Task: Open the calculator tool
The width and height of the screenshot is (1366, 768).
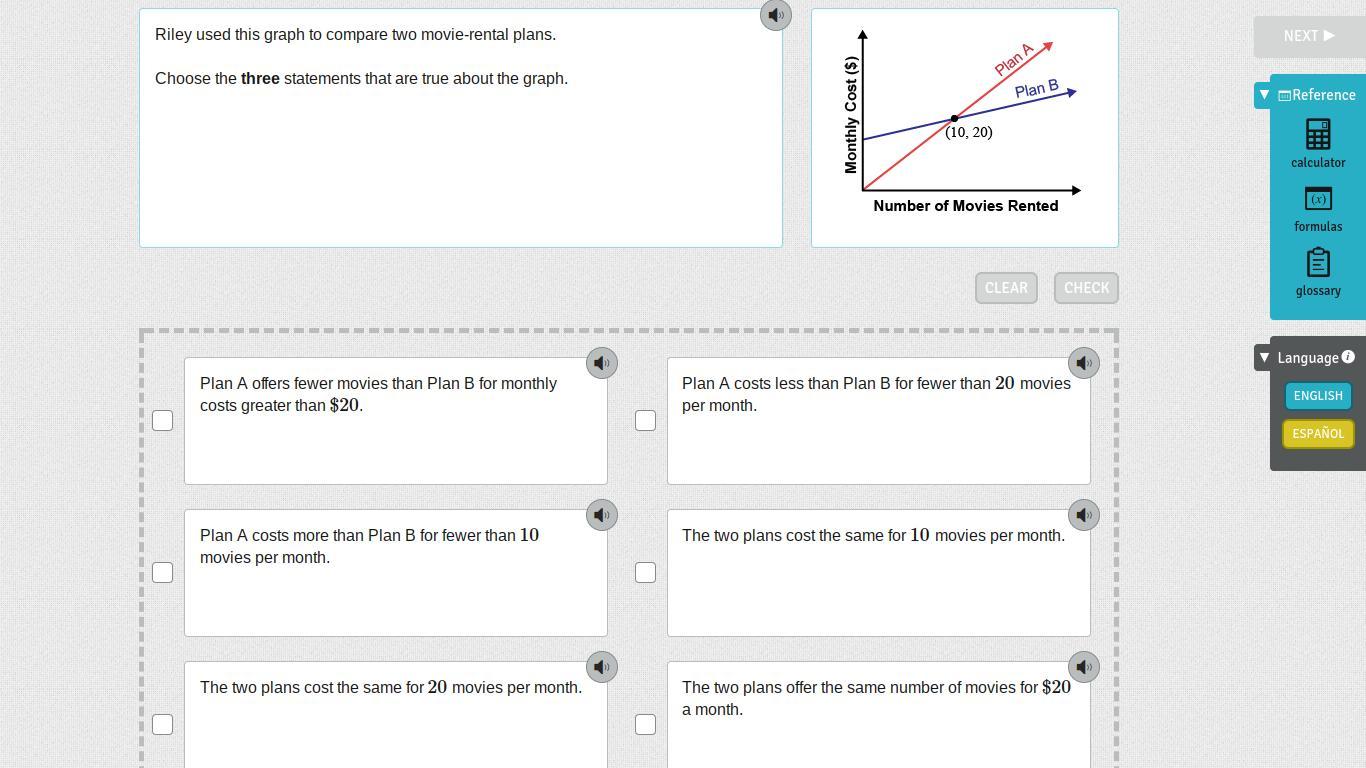Action: point(1318,144)
